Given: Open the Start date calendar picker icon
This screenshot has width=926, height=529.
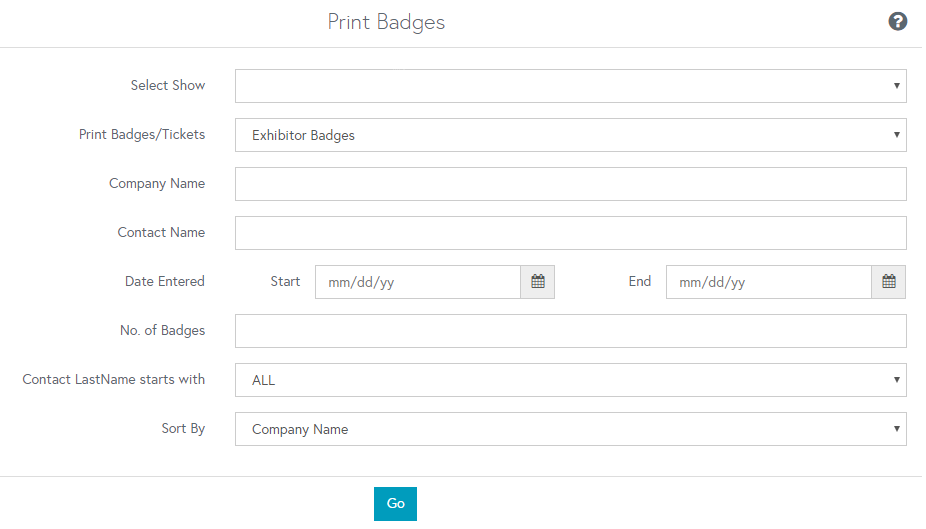Looking at the screenshot, I should (x=537, y=282).
